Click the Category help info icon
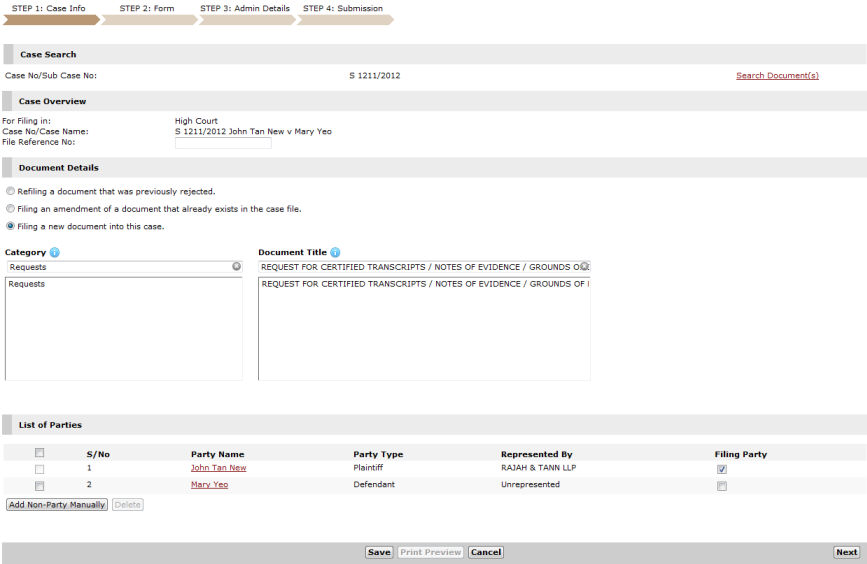 pyautogui.click(x=55, y=253)
